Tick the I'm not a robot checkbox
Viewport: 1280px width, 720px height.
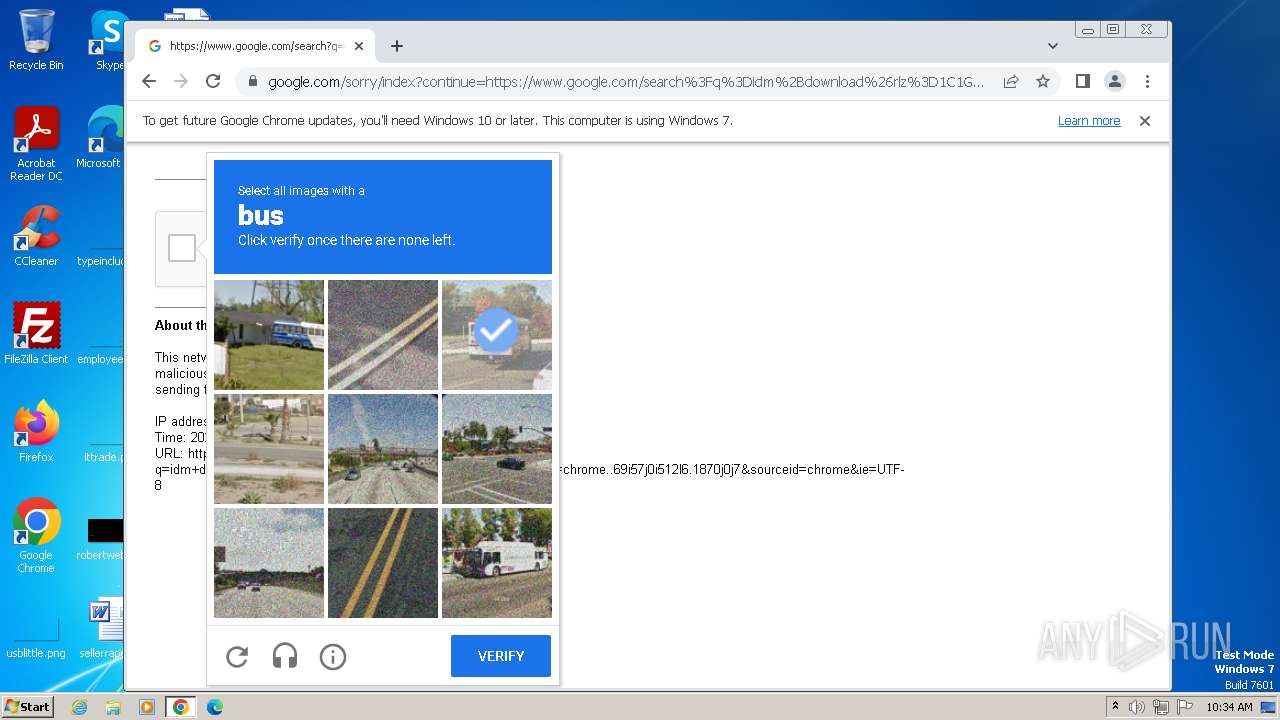tap(182, 248)
